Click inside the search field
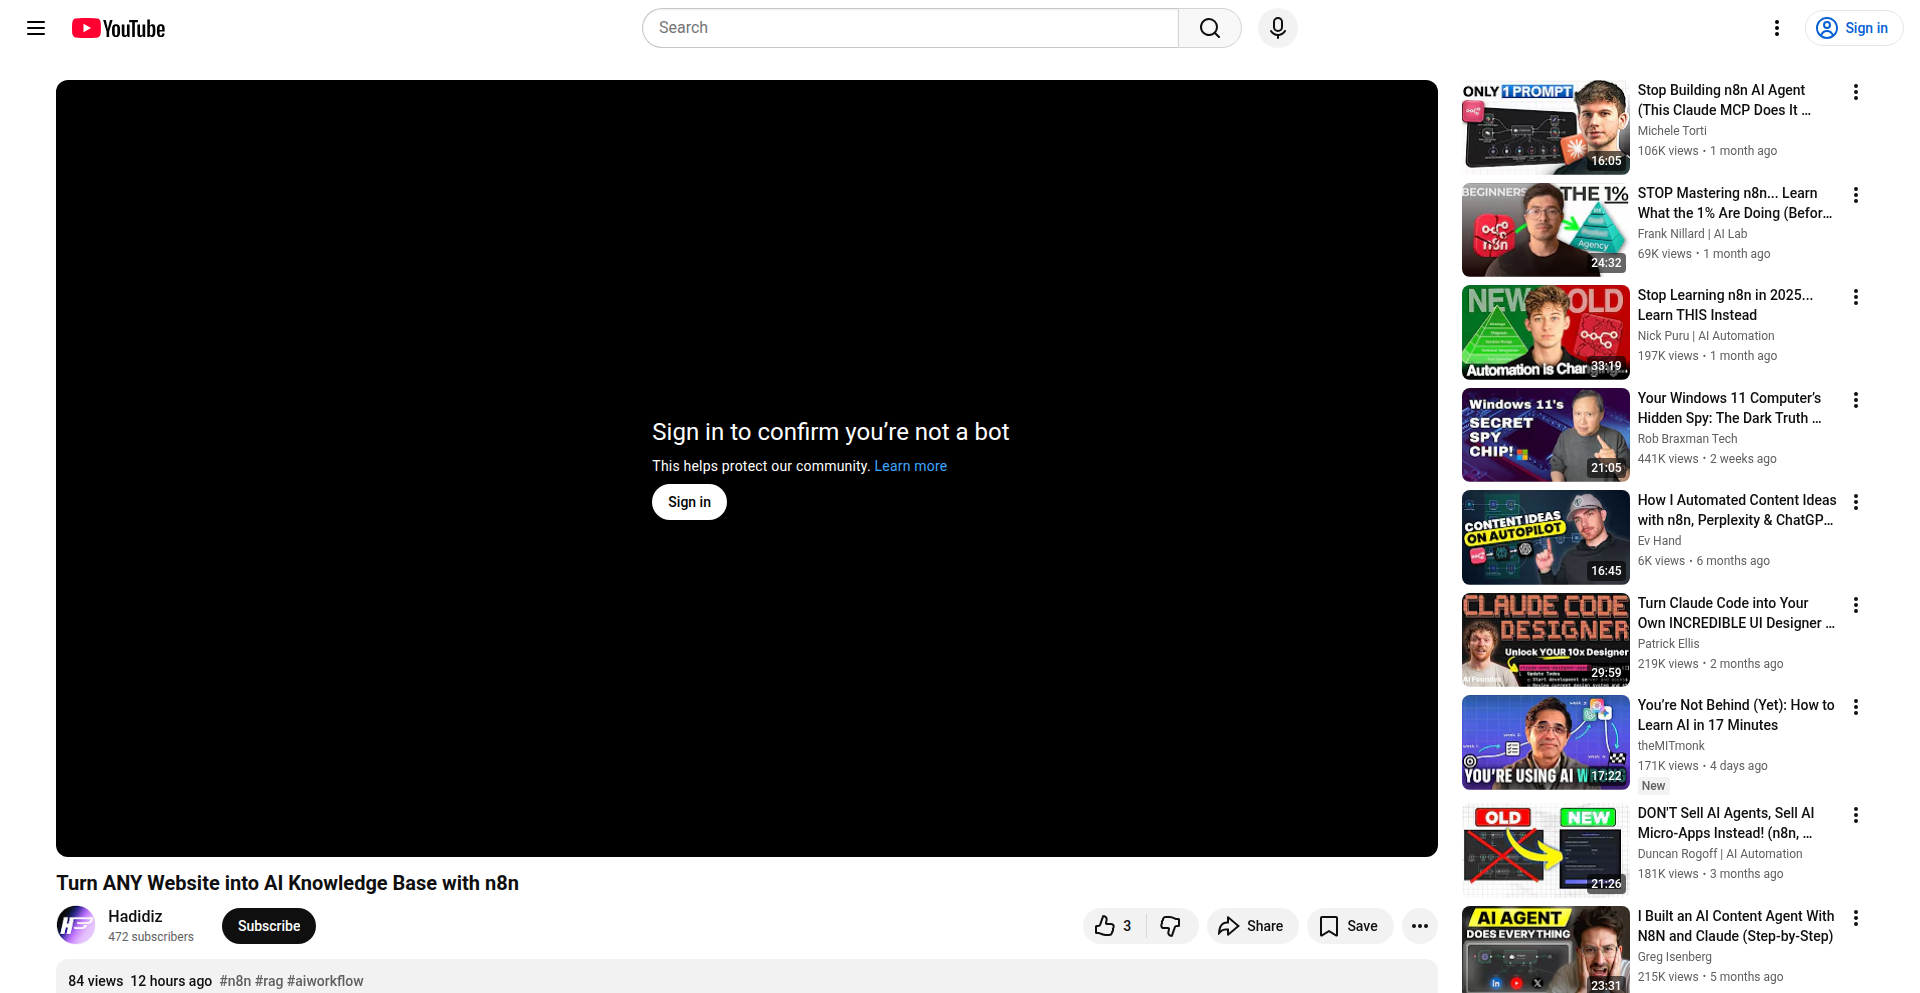Viewport: 1920px width, 993px height. coord(900,28)
